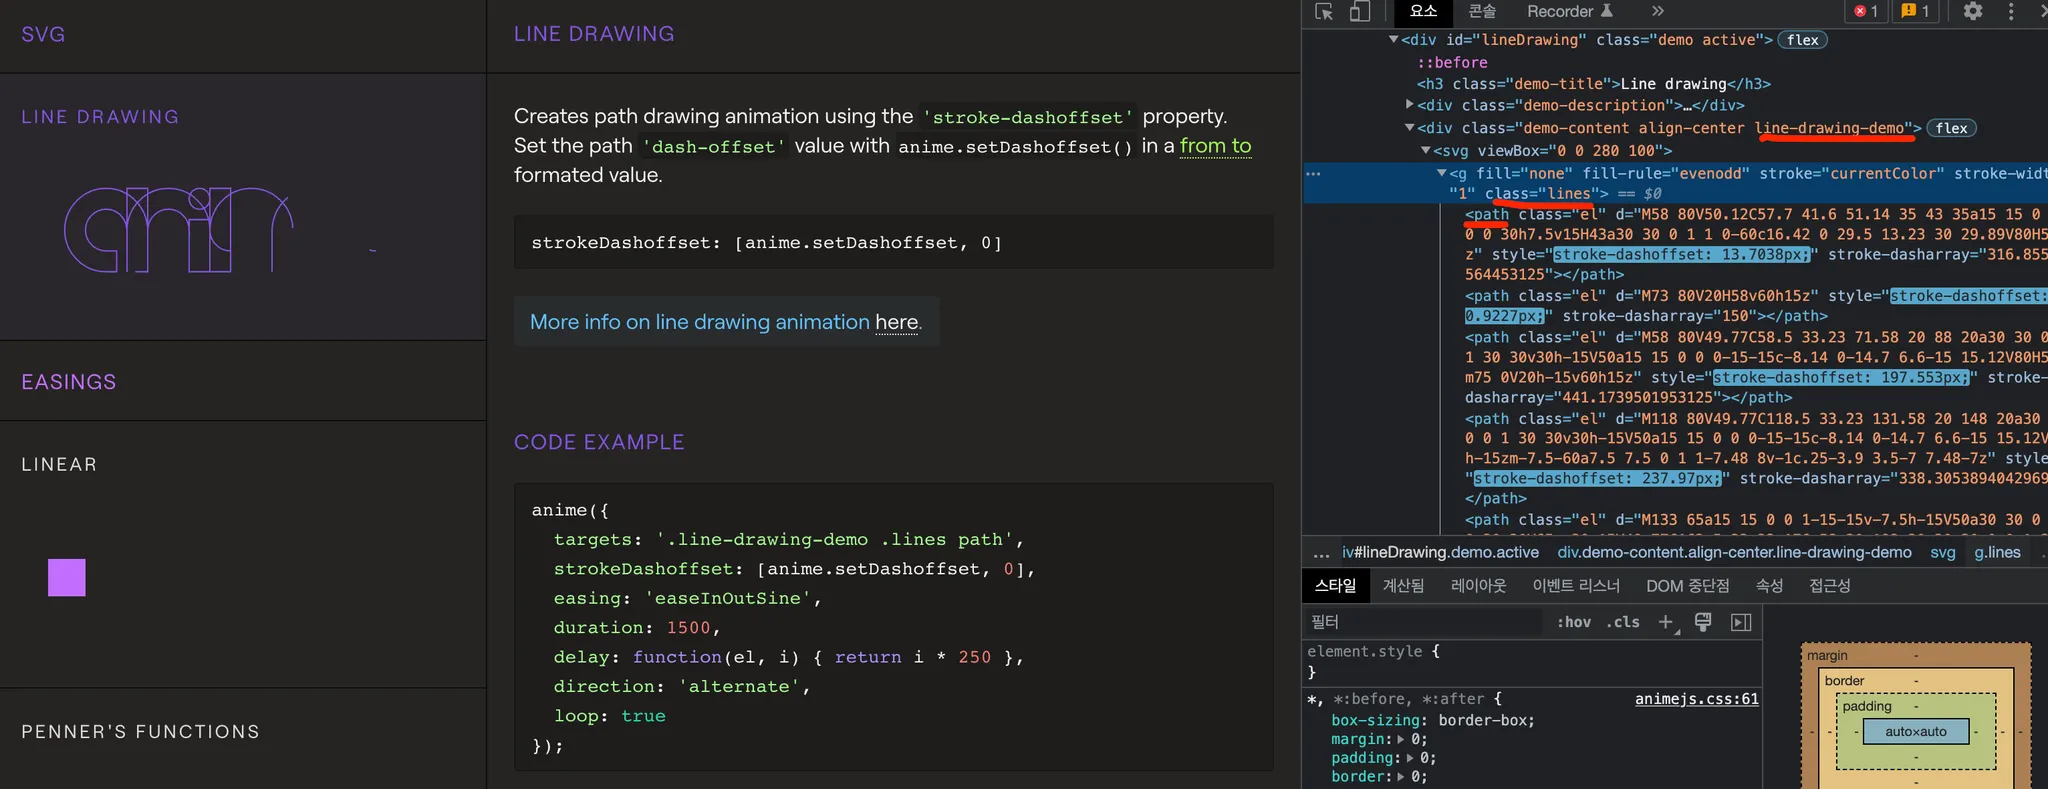Click the red error count badge
The image size is (2048, 789).
(x=1866, y=12)
